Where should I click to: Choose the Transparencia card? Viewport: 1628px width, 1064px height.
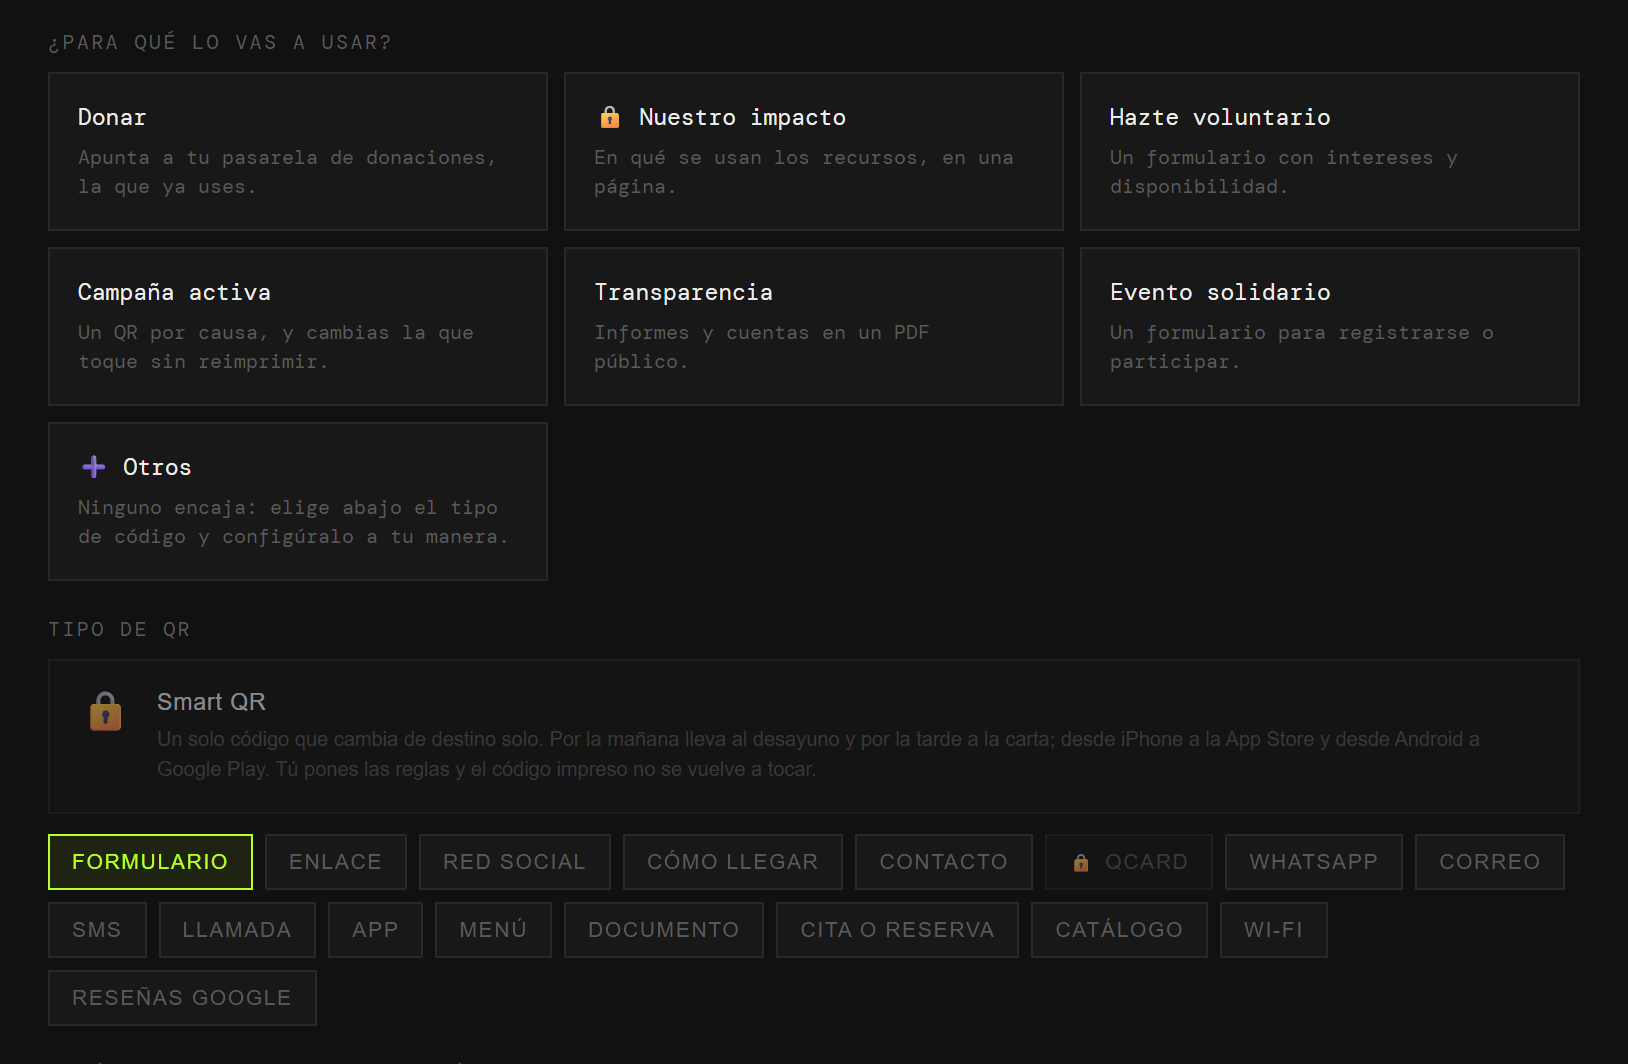pos(814,326)
